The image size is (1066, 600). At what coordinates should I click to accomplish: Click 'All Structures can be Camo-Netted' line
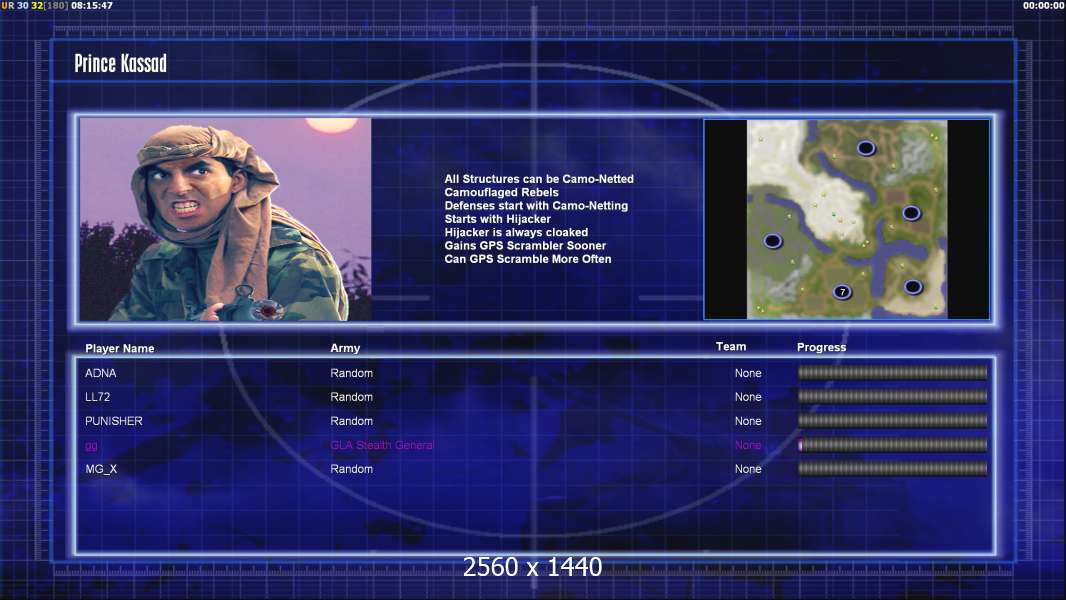539,179
